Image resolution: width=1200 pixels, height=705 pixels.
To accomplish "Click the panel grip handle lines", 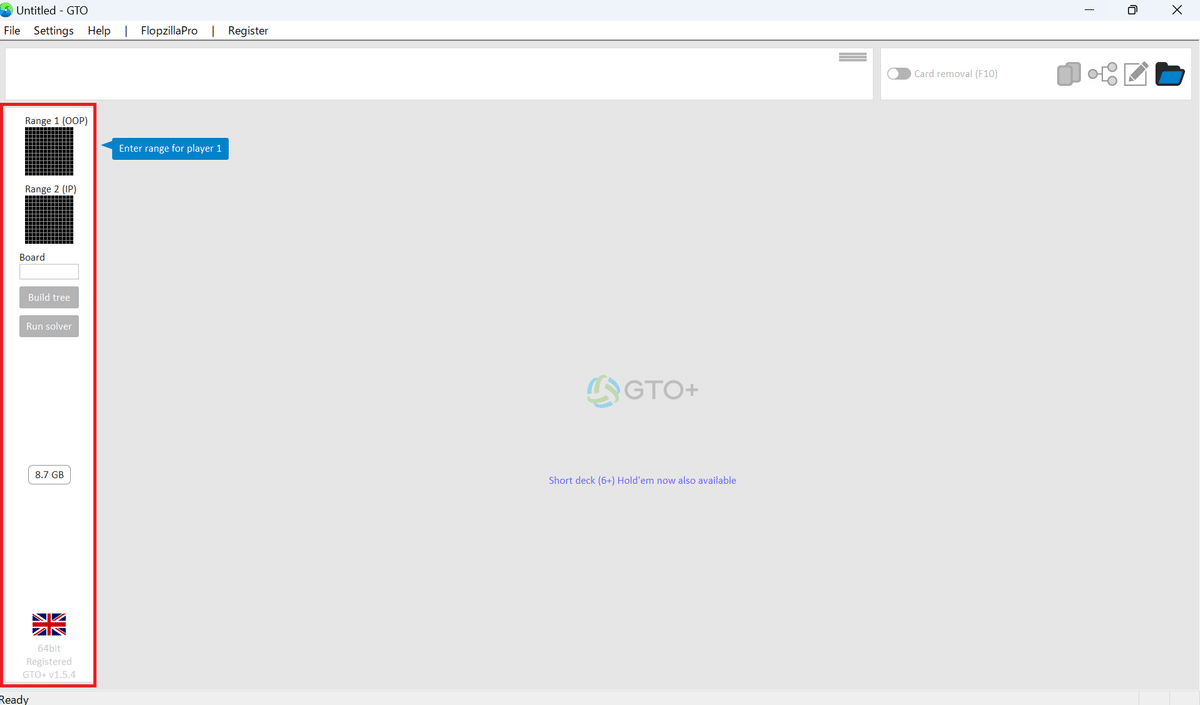I will [x=853, y=57].
